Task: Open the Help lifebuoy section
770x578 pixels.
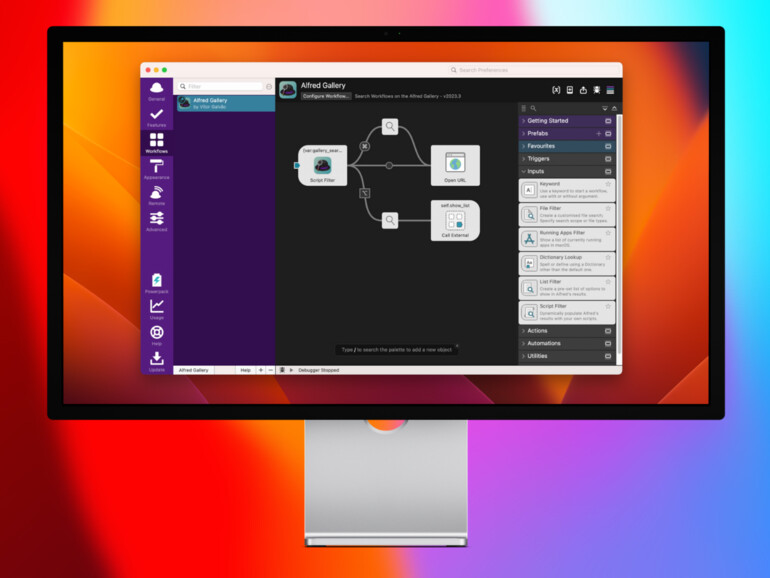Action: coord(157,335)
